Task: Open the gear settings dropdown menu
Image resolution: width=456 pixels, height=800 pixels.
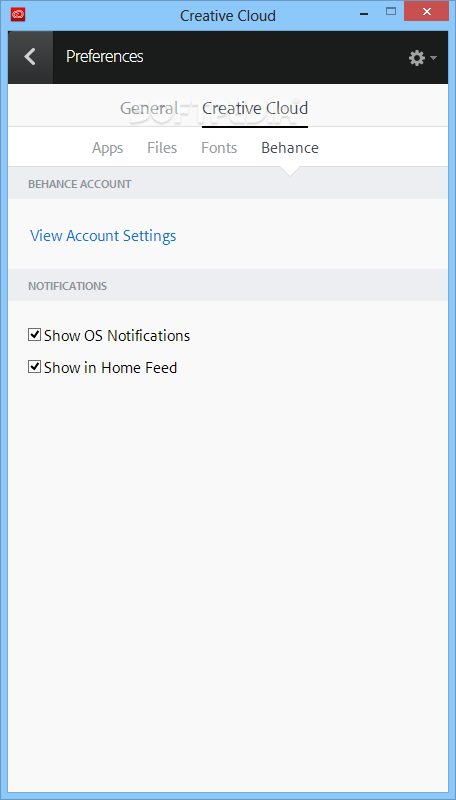Action: (423, 58)
